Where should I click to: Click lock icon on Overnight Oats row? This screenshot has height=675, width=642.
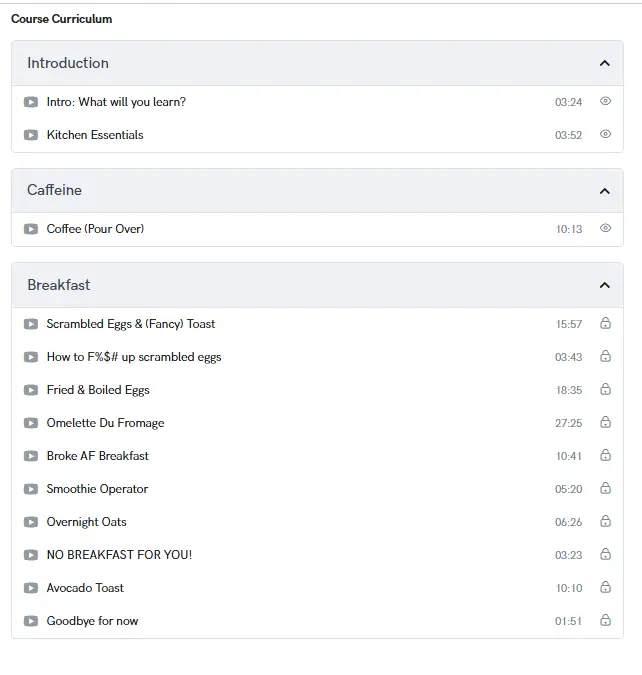[605, 522]
